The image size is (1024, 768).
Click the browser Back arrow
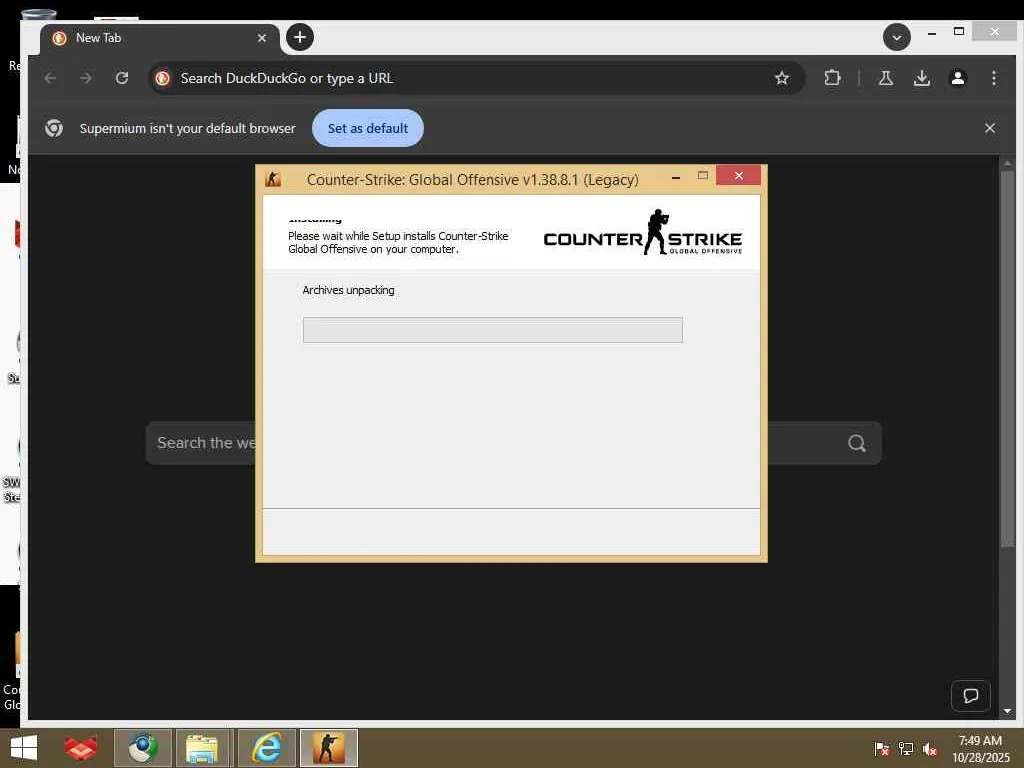pos(50,78)
